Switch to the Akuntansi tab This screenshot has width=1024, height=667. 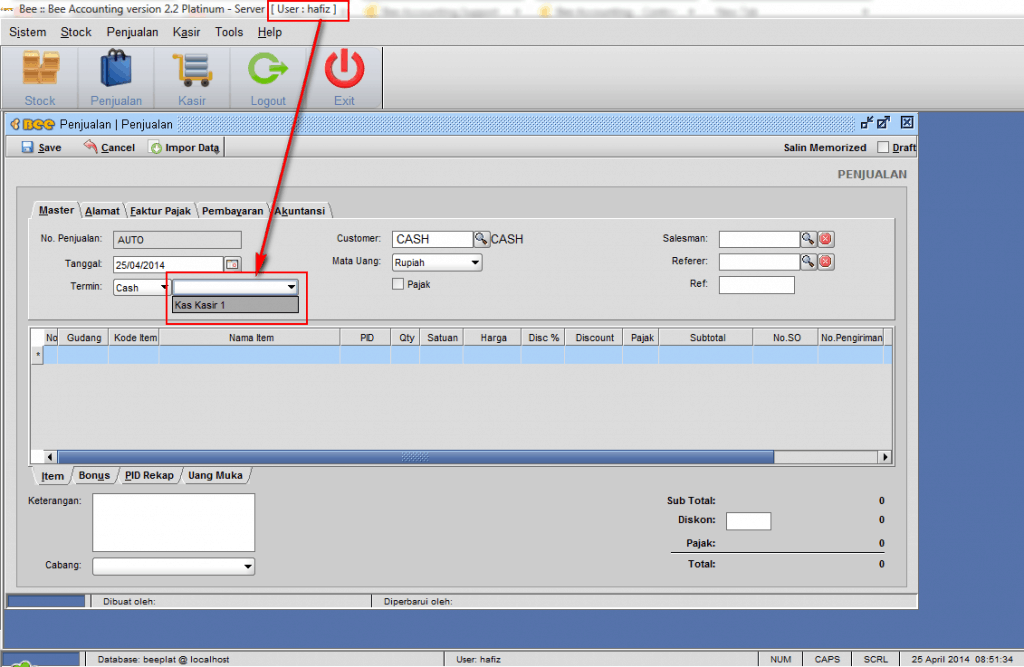pos(299,211)
